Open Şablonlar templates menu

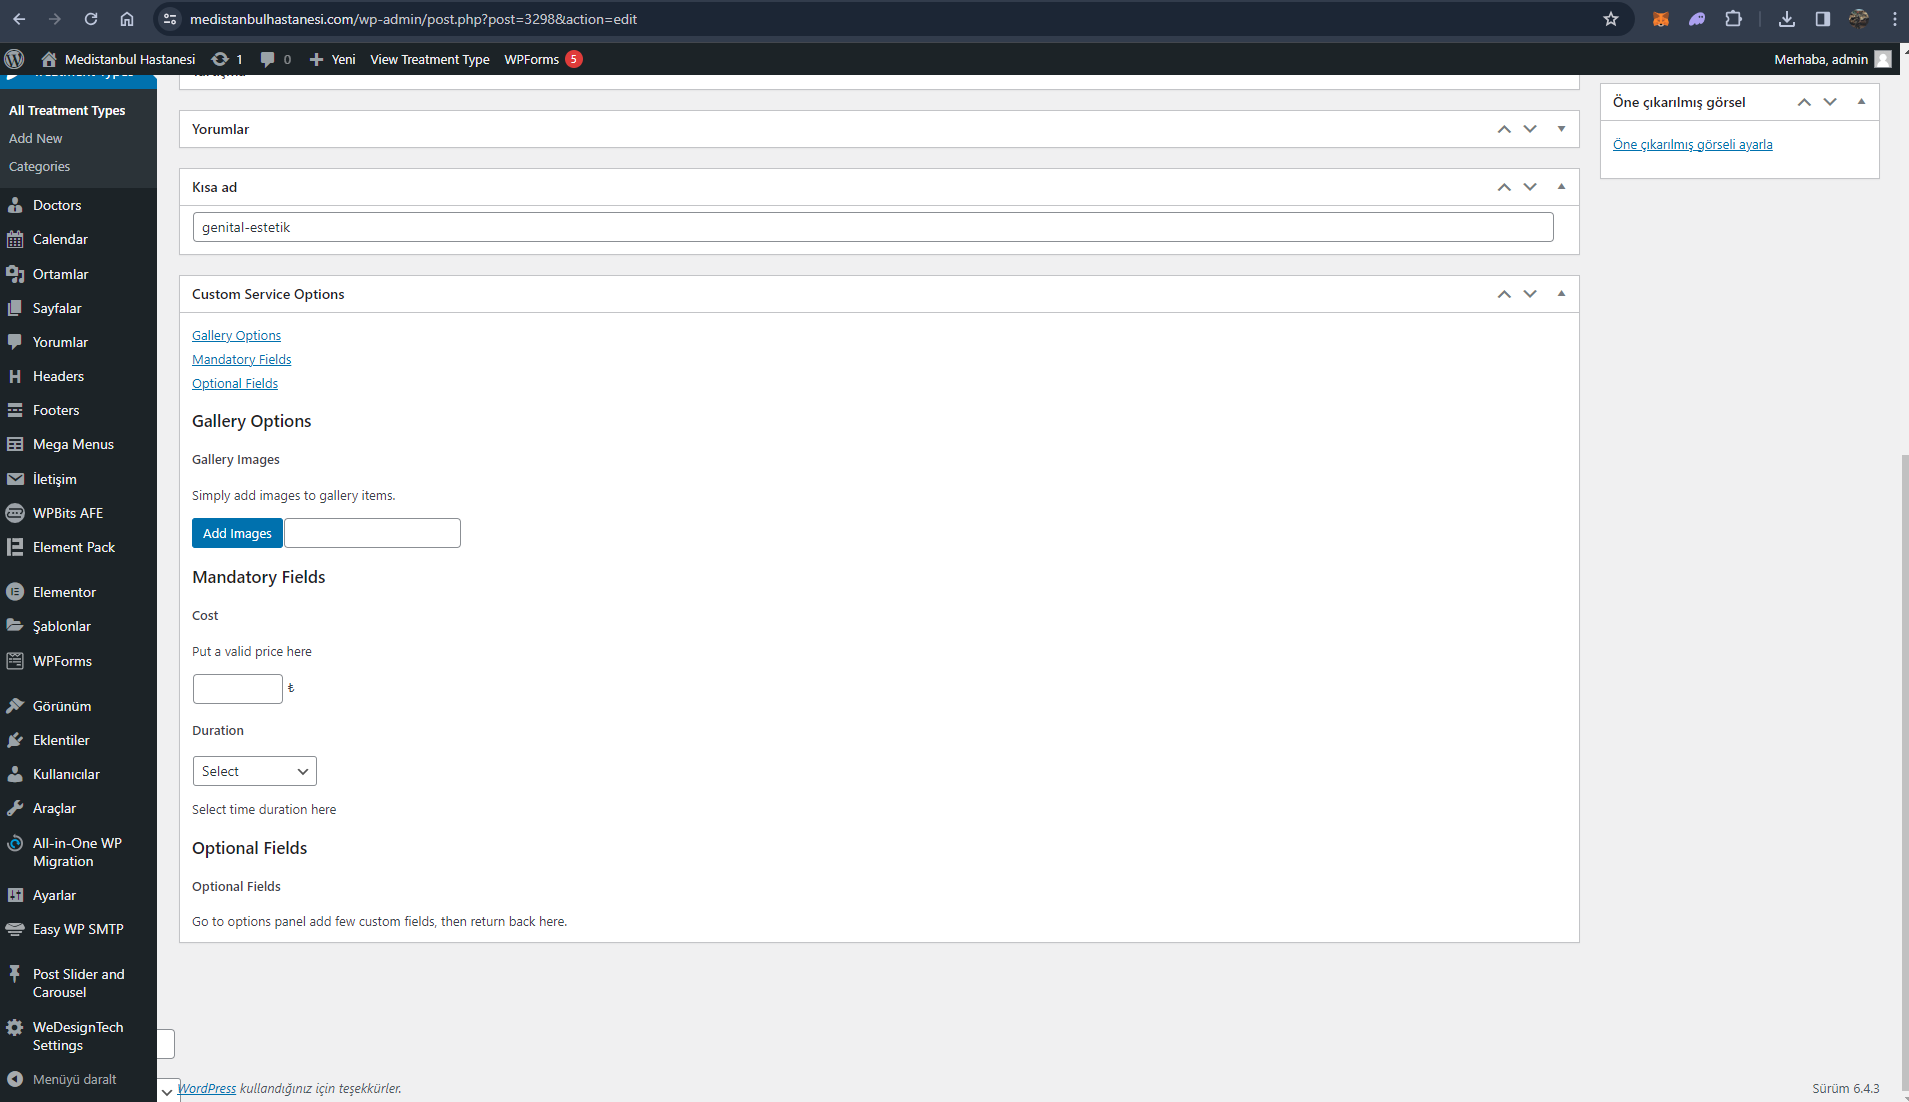(61, 626)
